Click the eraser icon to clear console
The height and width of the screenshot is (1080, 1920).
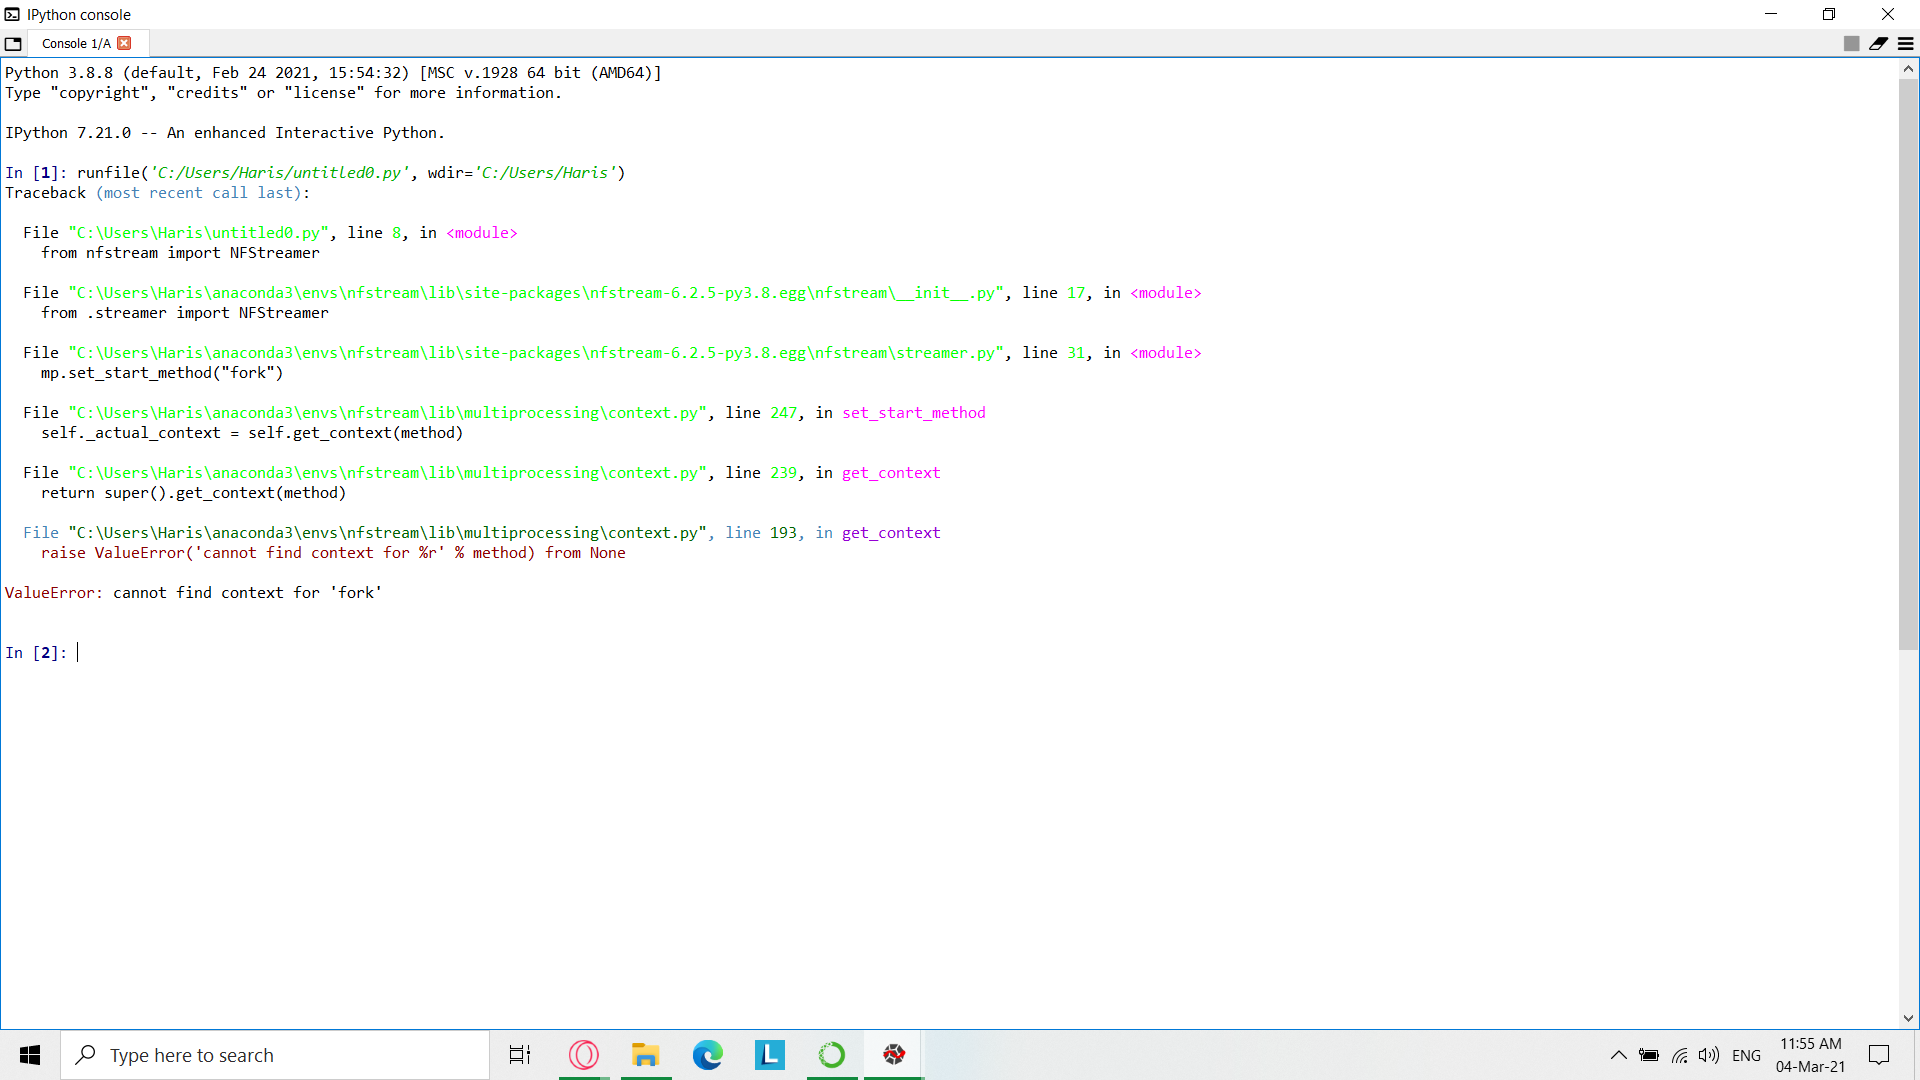pos(1878,43)
